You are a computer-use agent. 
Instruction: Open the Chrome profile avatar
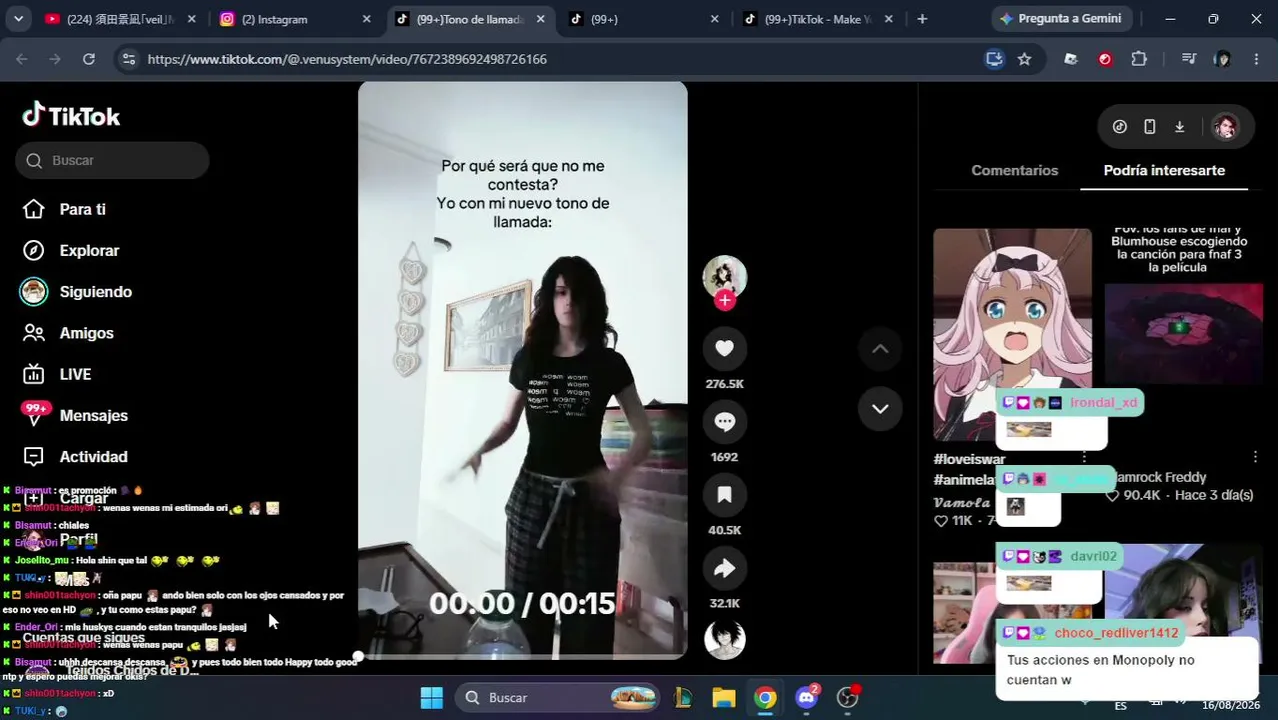(1222, 59)
